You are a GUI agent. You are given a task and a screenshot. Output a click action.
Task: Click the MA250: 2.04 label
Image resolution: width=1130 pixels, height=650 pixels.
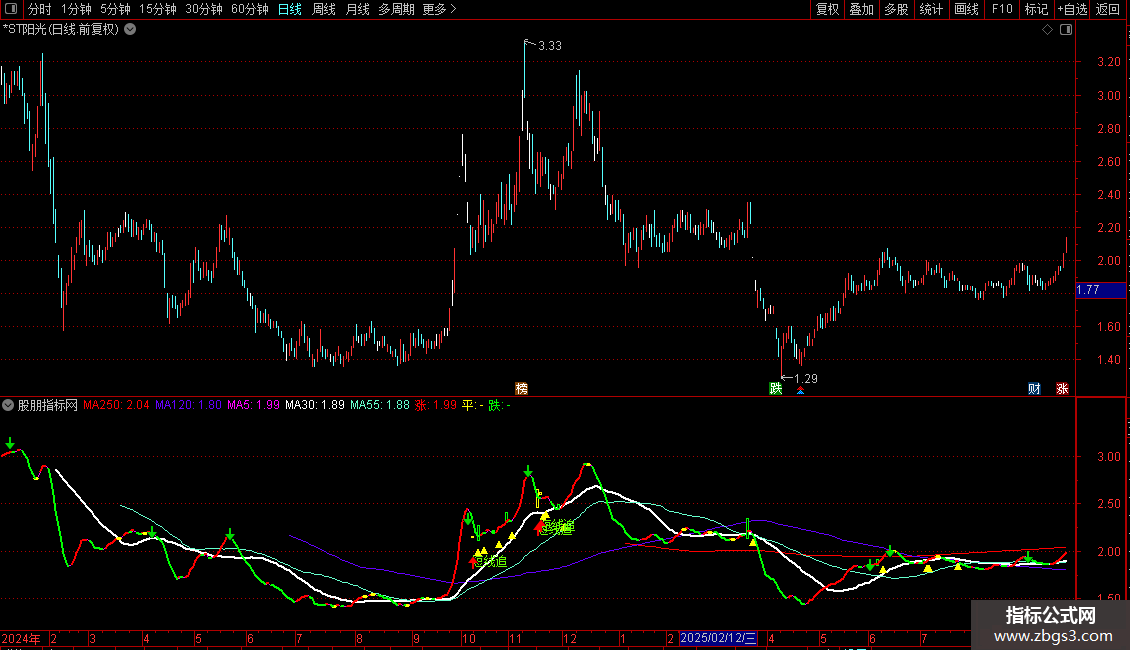116,405
